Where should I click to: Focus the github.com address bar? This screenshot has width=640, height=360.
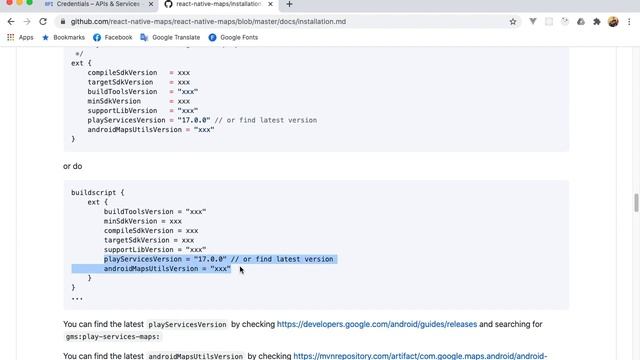point(286,22)
